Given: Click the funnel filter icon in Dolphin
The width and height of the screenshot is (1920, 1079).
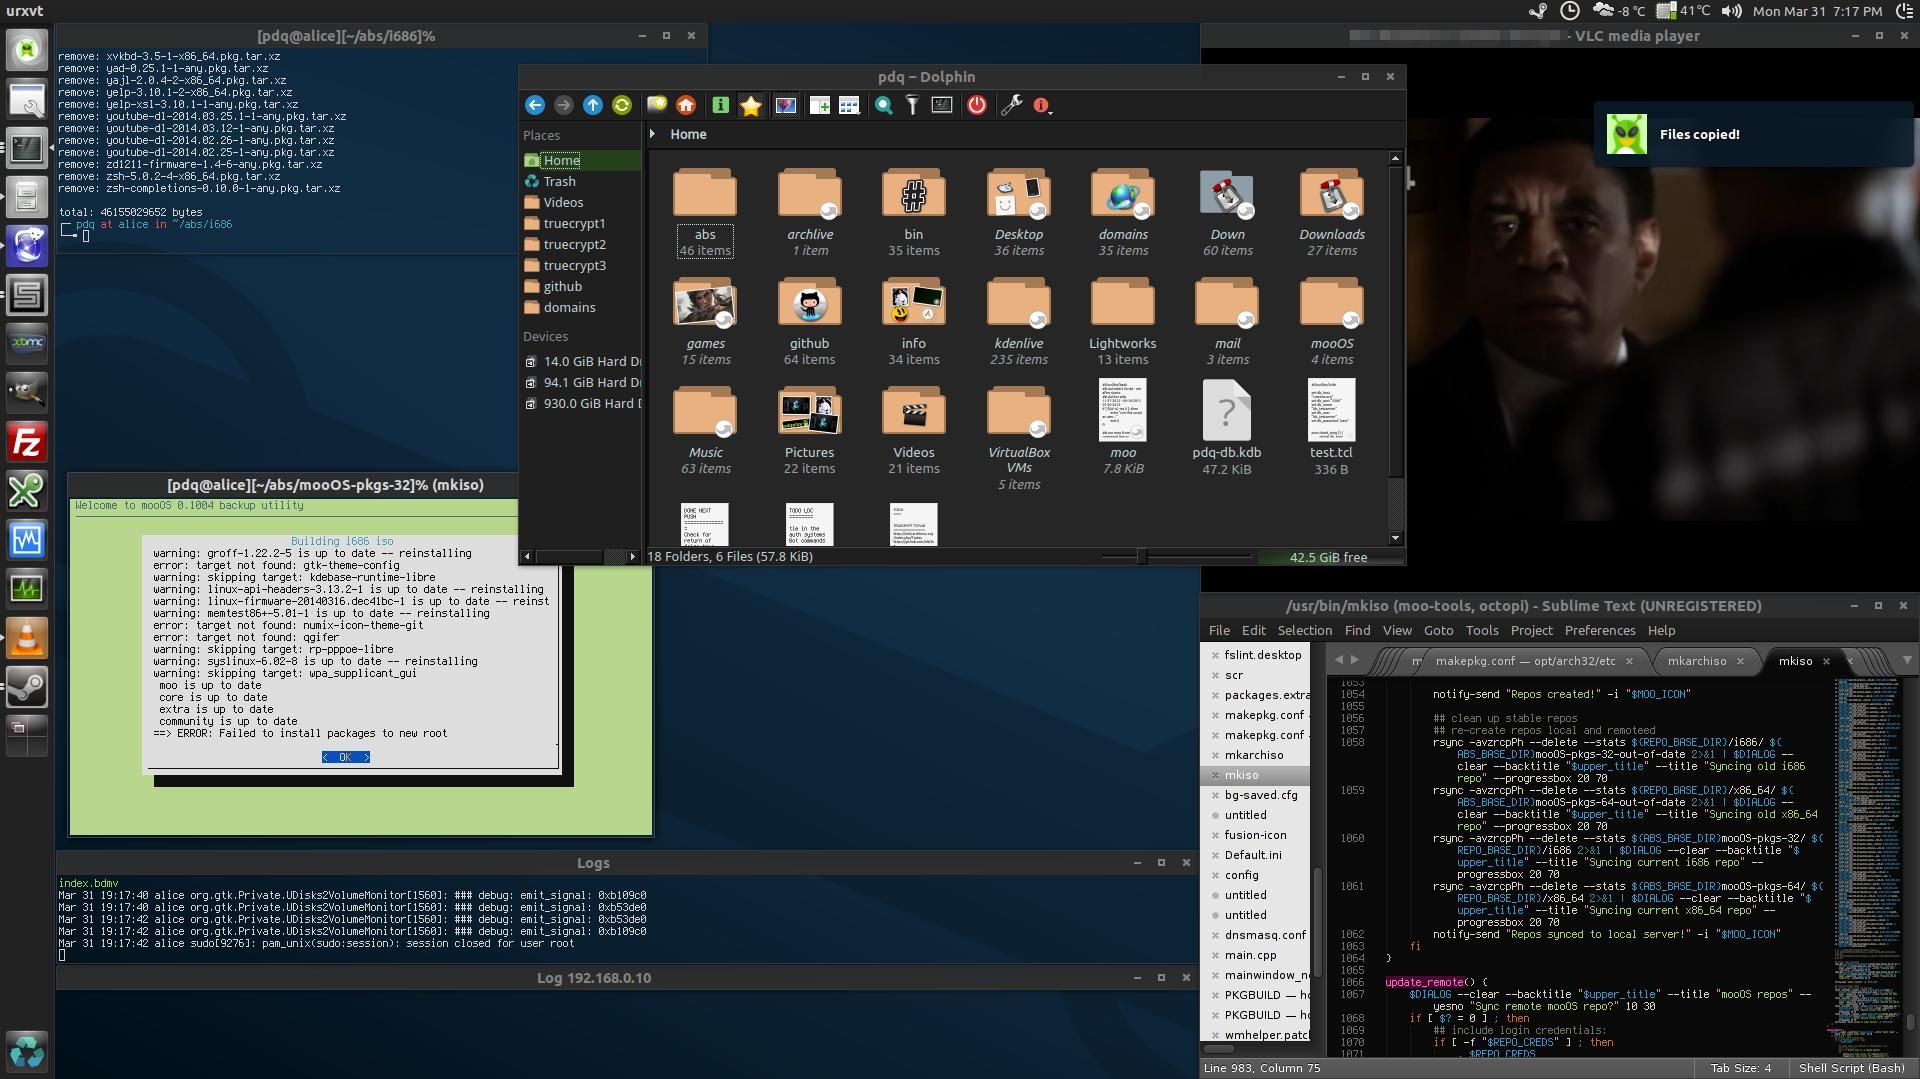Looking at the screenshot, I should (x=912, y=105).
